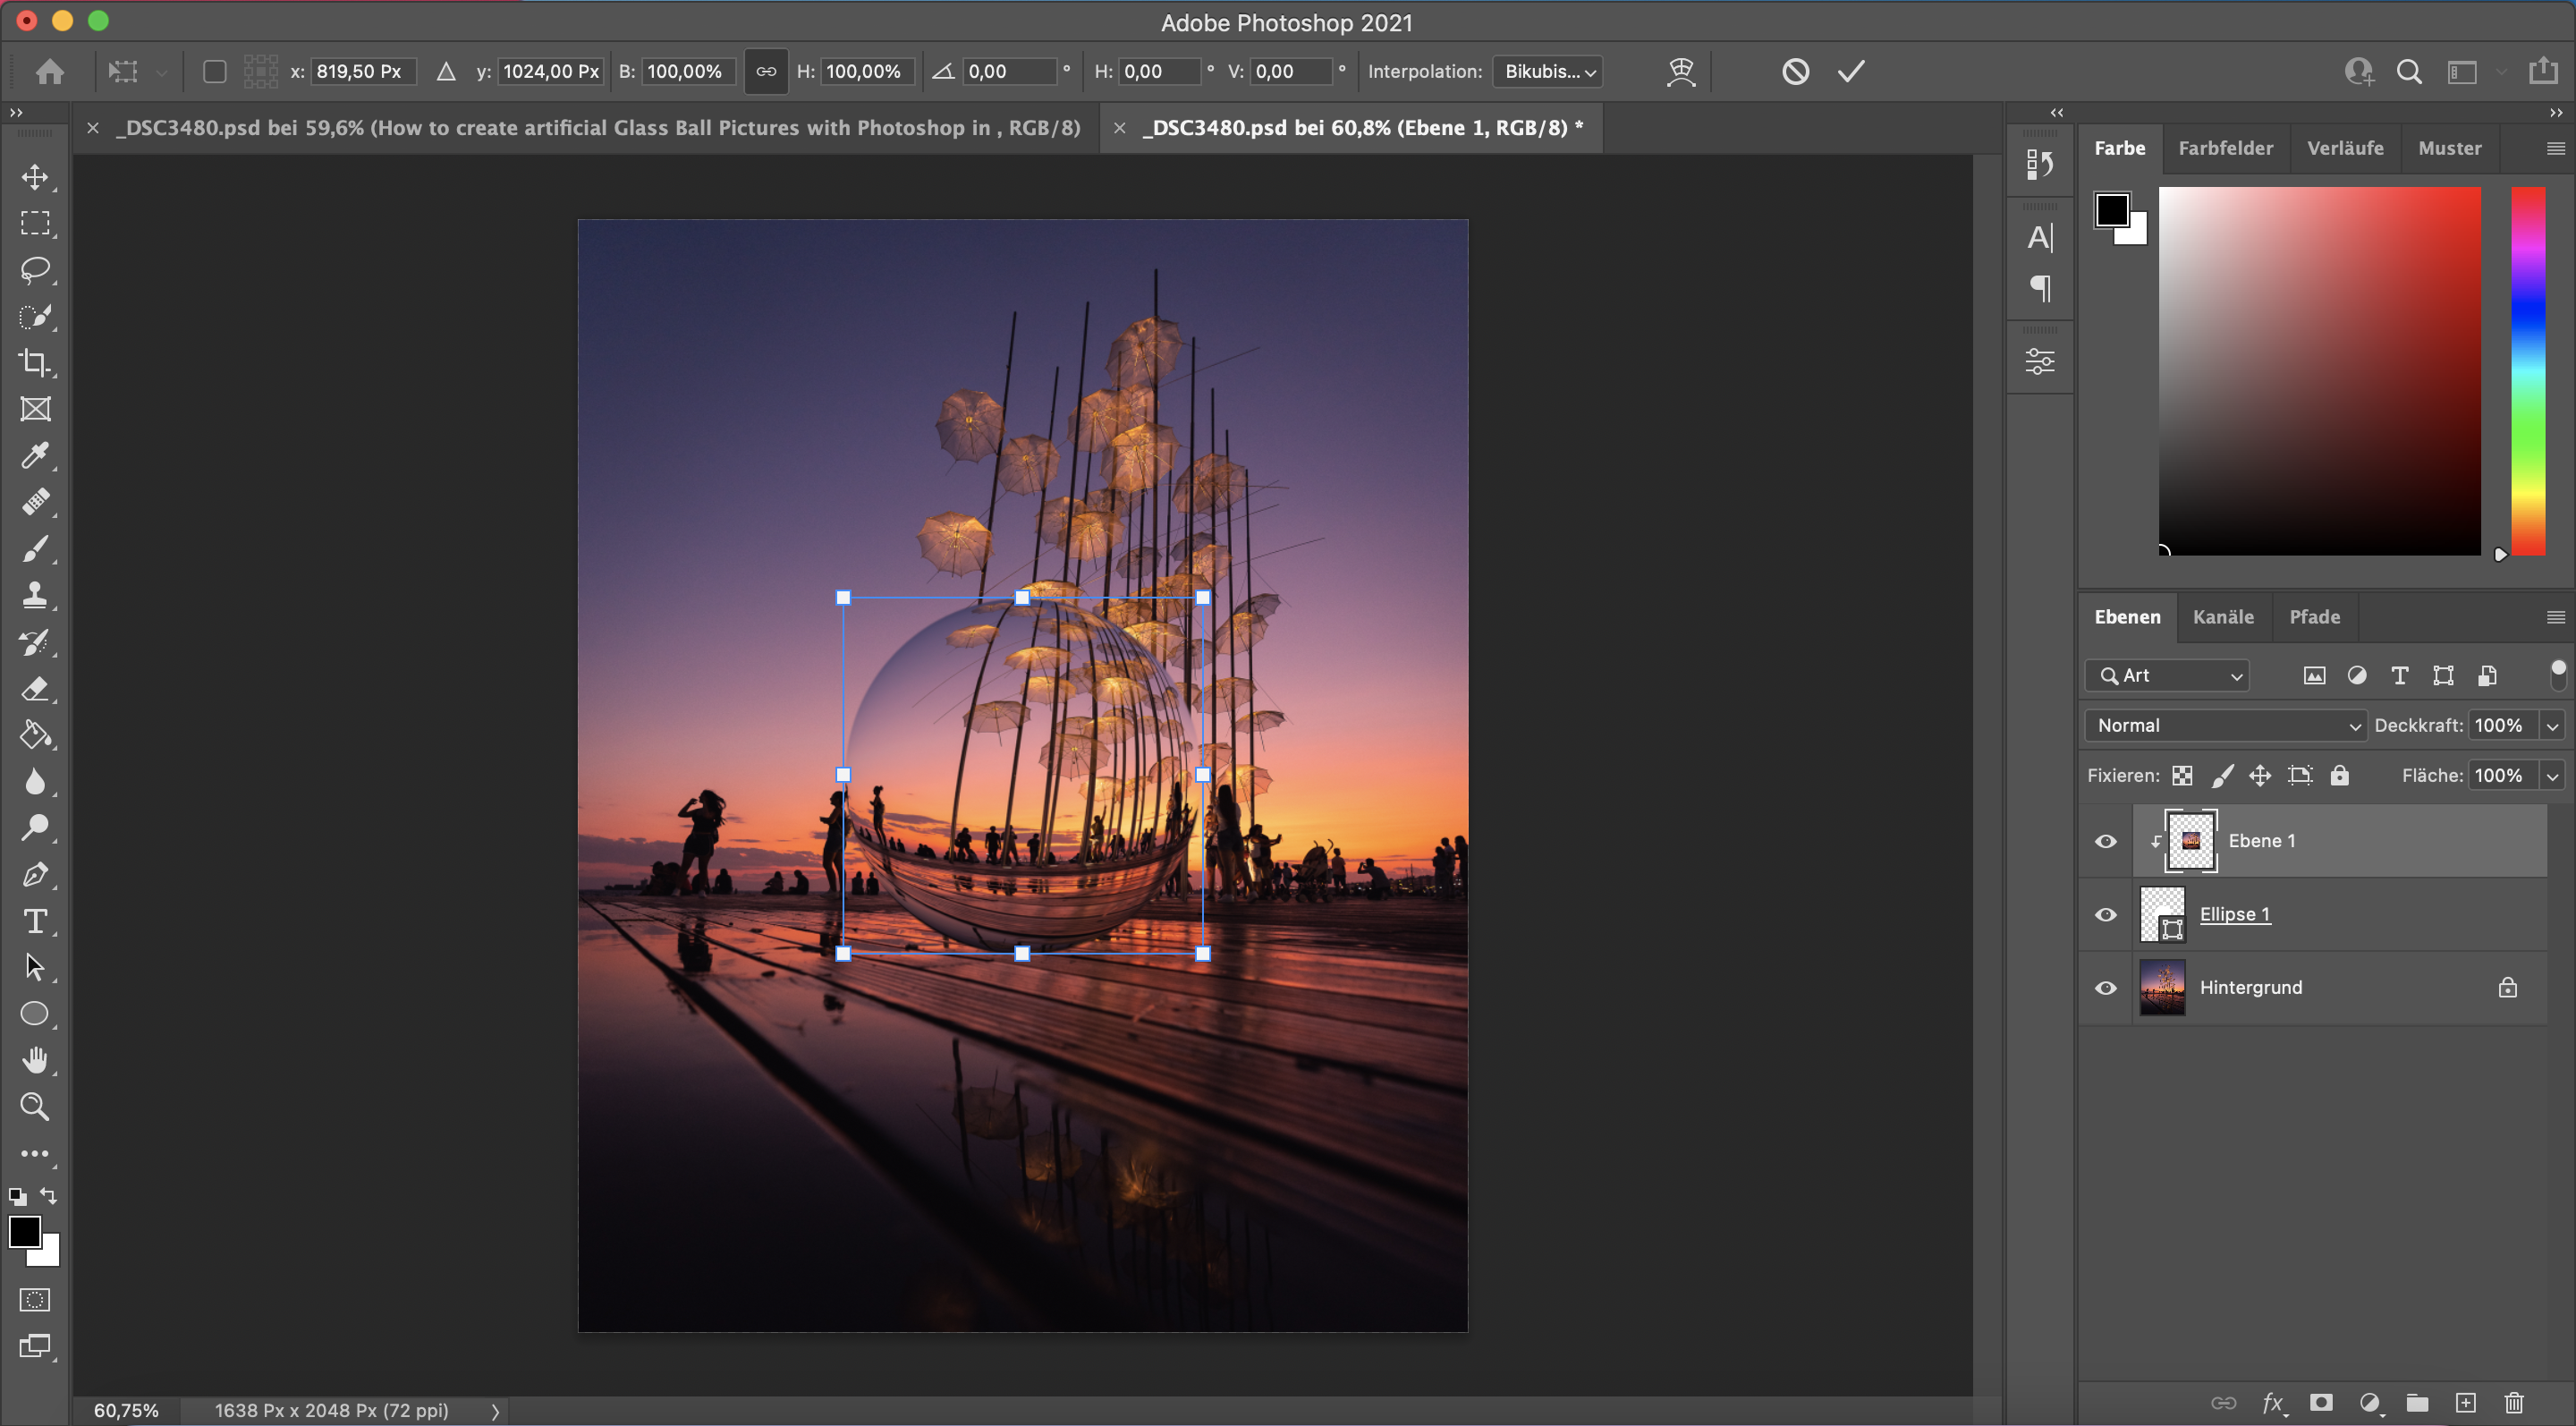This screenshot has width=2576, height=1426.
Task: Hide the Hintergrund layer
Action: [2105, 988]
